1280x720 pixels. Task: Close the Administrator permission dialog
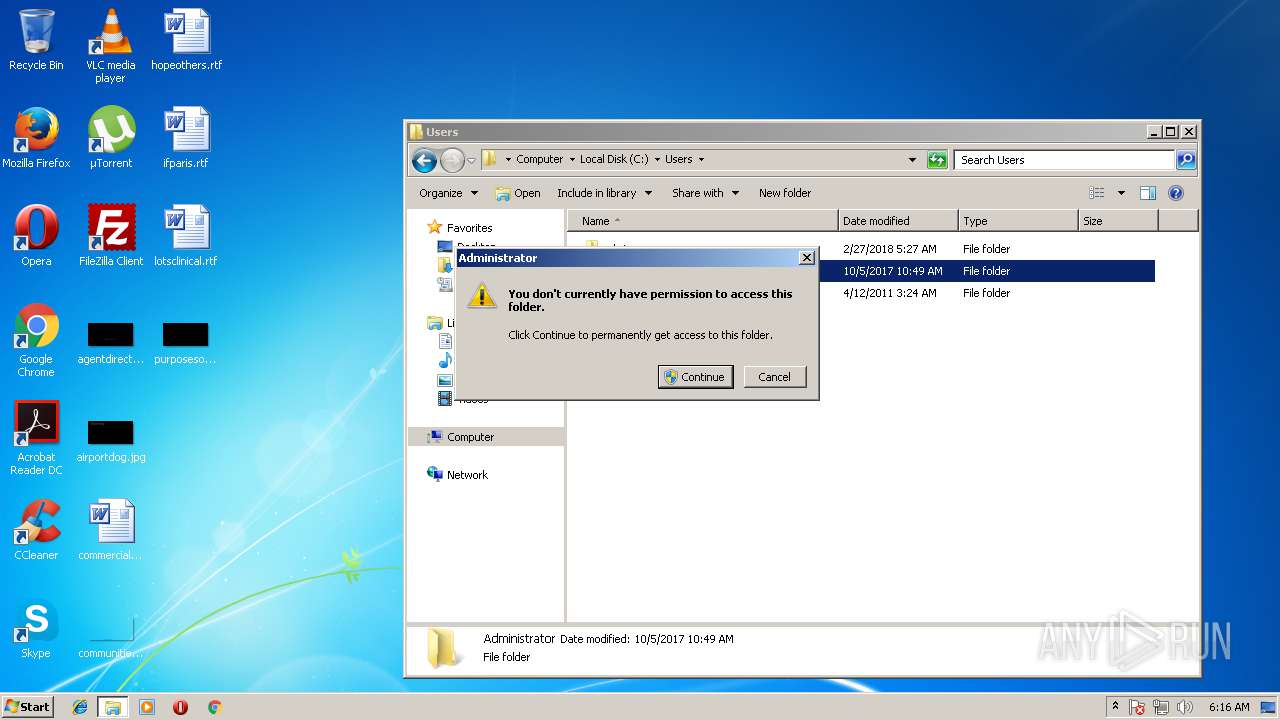click(807, 258)
